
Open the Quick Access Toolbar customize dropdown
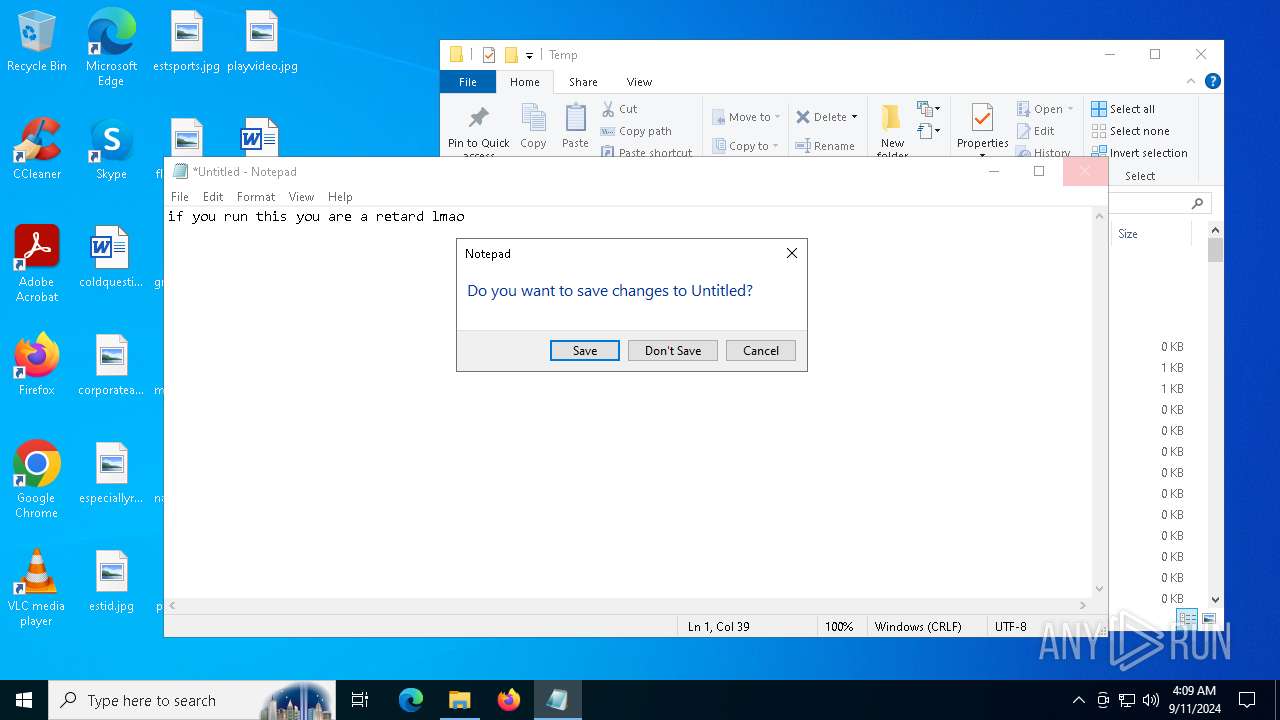click(529, 55)
